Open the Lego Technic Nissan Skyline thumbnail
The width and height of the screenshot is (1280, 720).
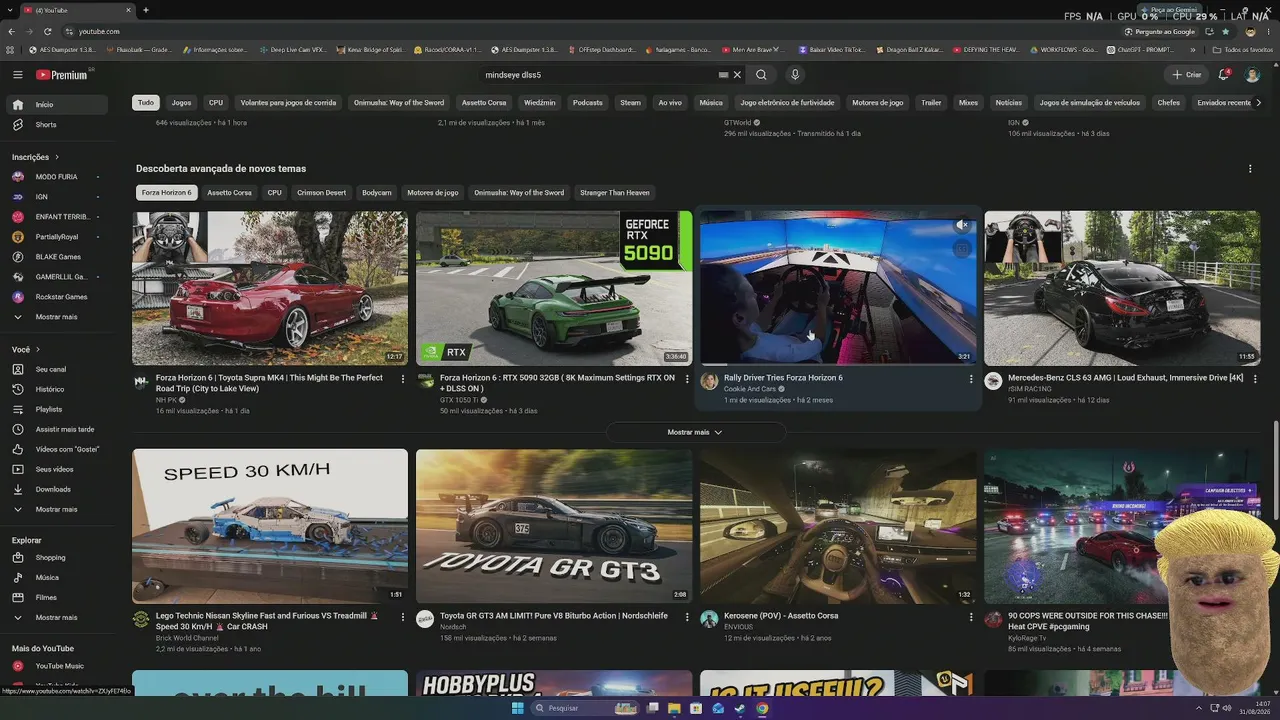[x=270, y=526]
